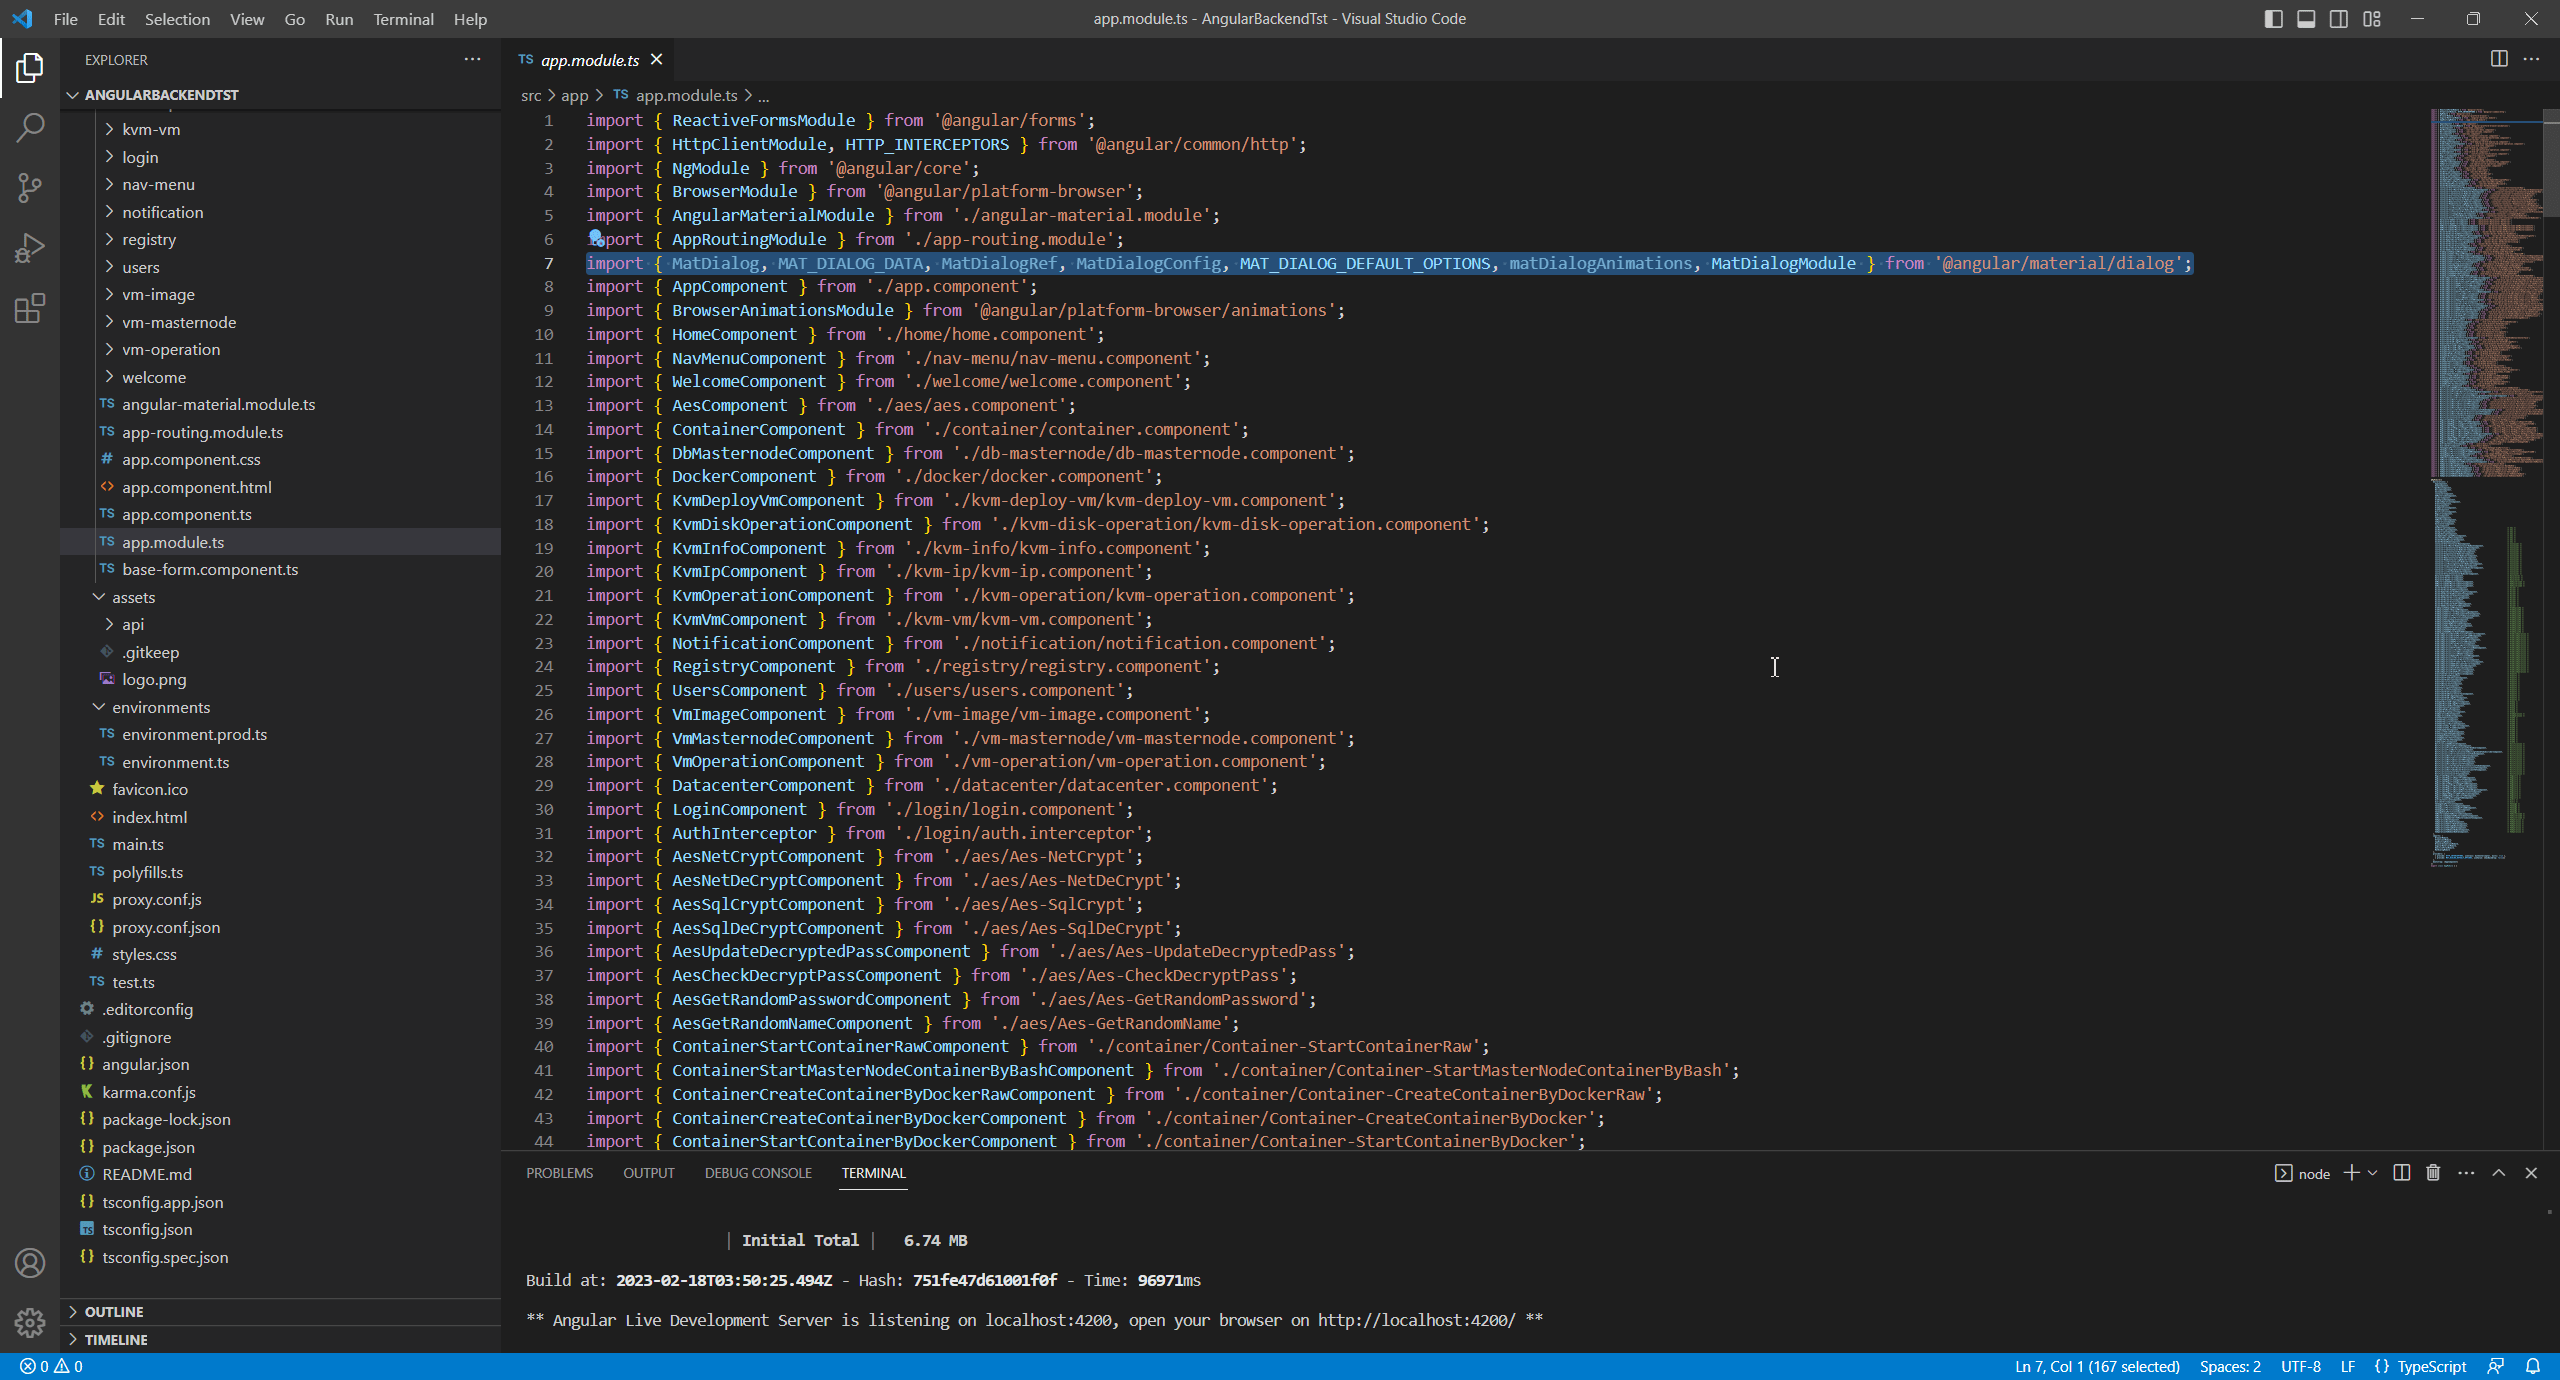Open the Accounts icon in the Activity Bar

30,1263
